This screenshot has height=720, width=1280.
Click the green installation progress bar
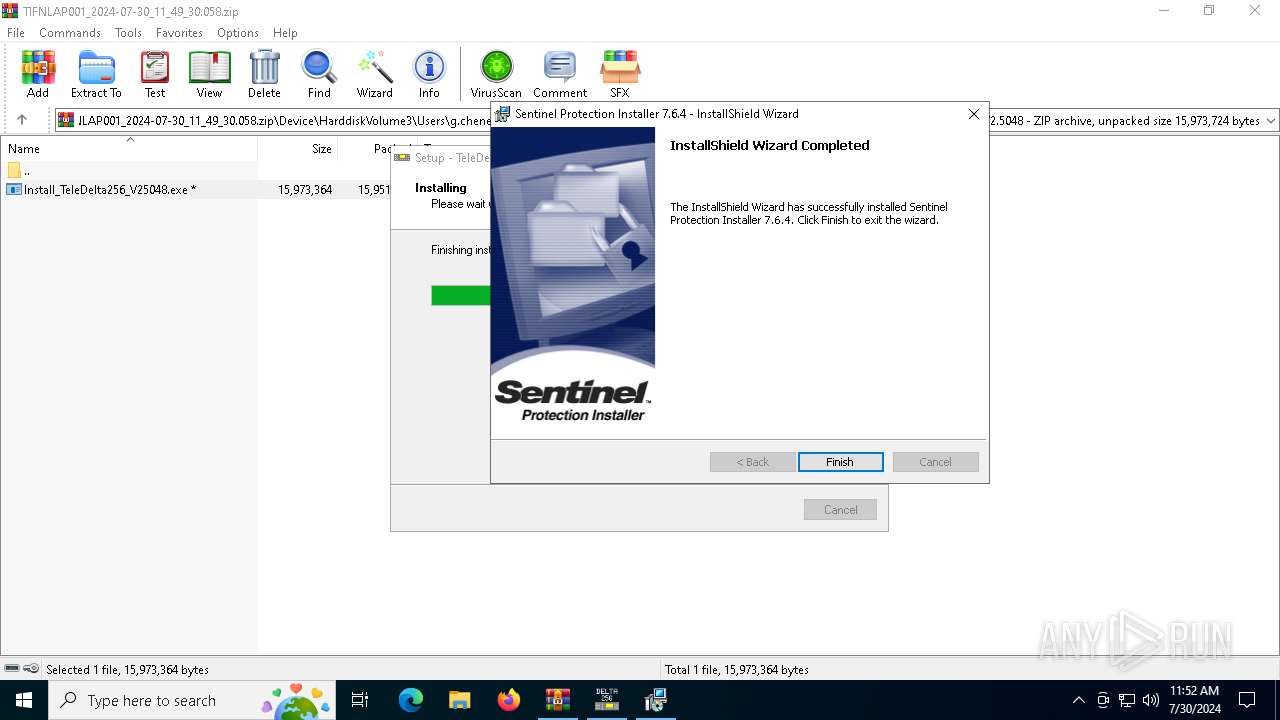[x=461, y=295]
